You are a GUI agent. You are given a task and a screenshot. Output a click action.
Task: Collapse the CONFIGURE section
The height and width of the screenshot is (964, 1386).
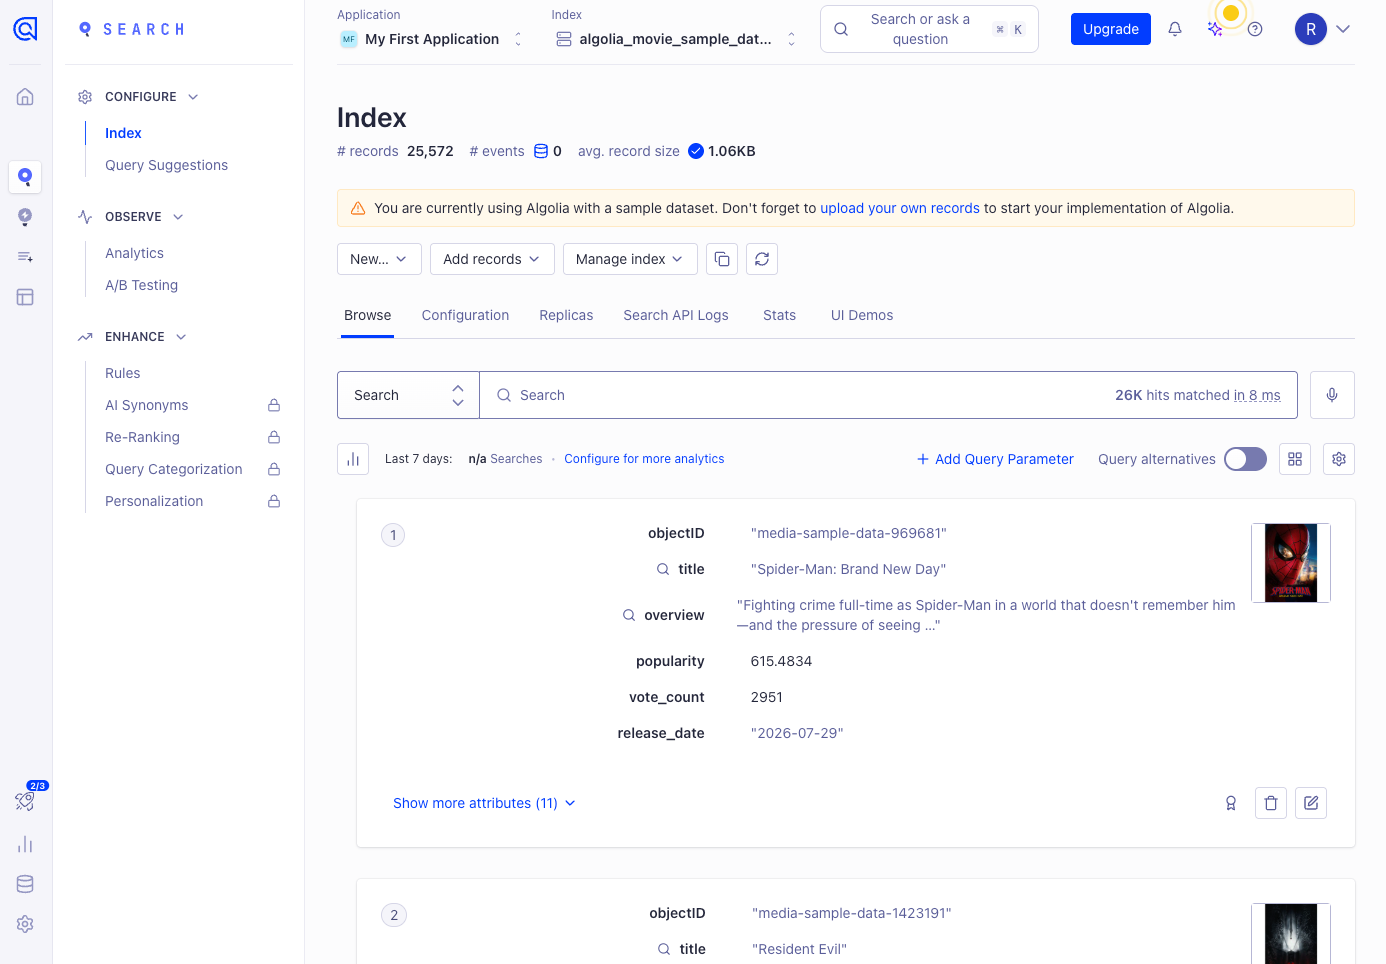193,97
